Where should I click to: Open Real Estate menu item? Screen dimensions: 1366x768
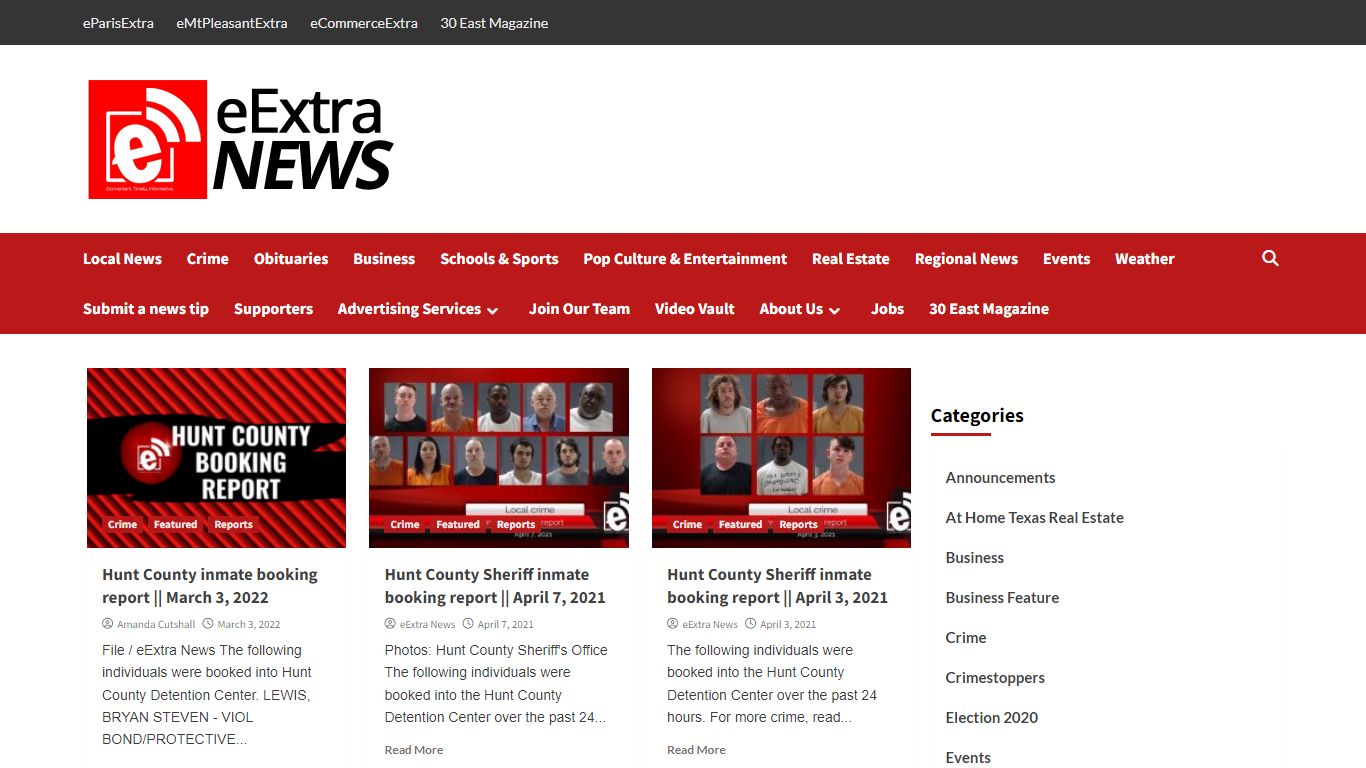point(851,259)
